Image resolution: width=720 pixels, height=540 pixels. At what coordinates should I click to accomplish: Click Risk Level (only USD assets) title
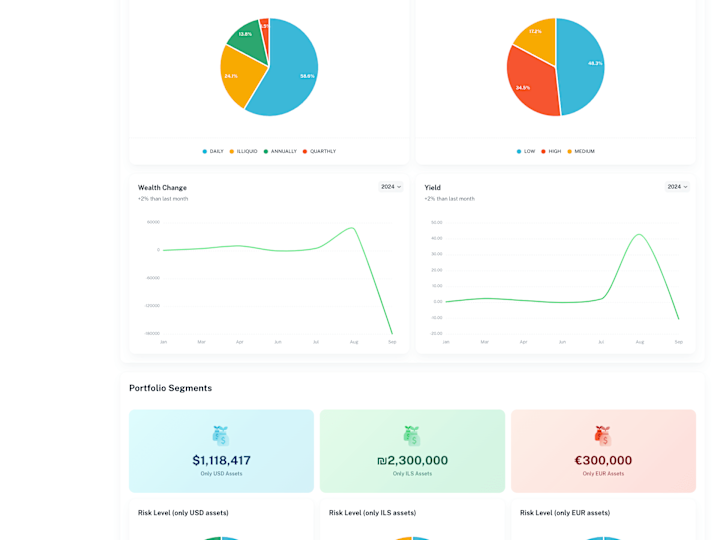point(183,512)
